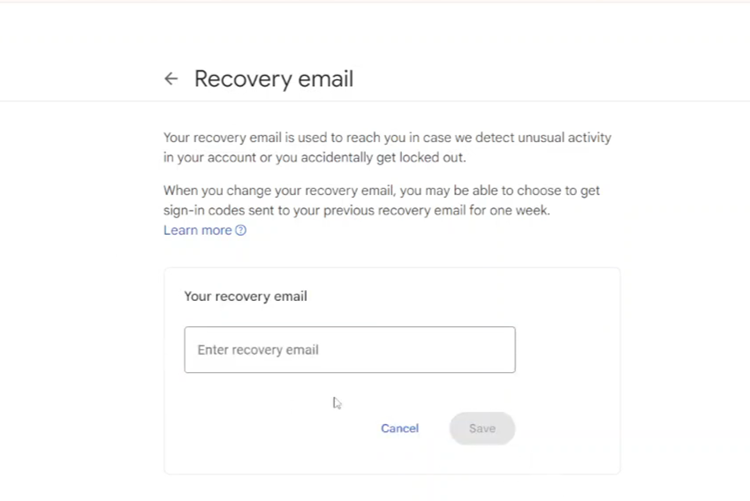Image resolution: width=750 pixels, height=501 pixels.
Task: Click the question mark help icon
Action: coord(241,230)
